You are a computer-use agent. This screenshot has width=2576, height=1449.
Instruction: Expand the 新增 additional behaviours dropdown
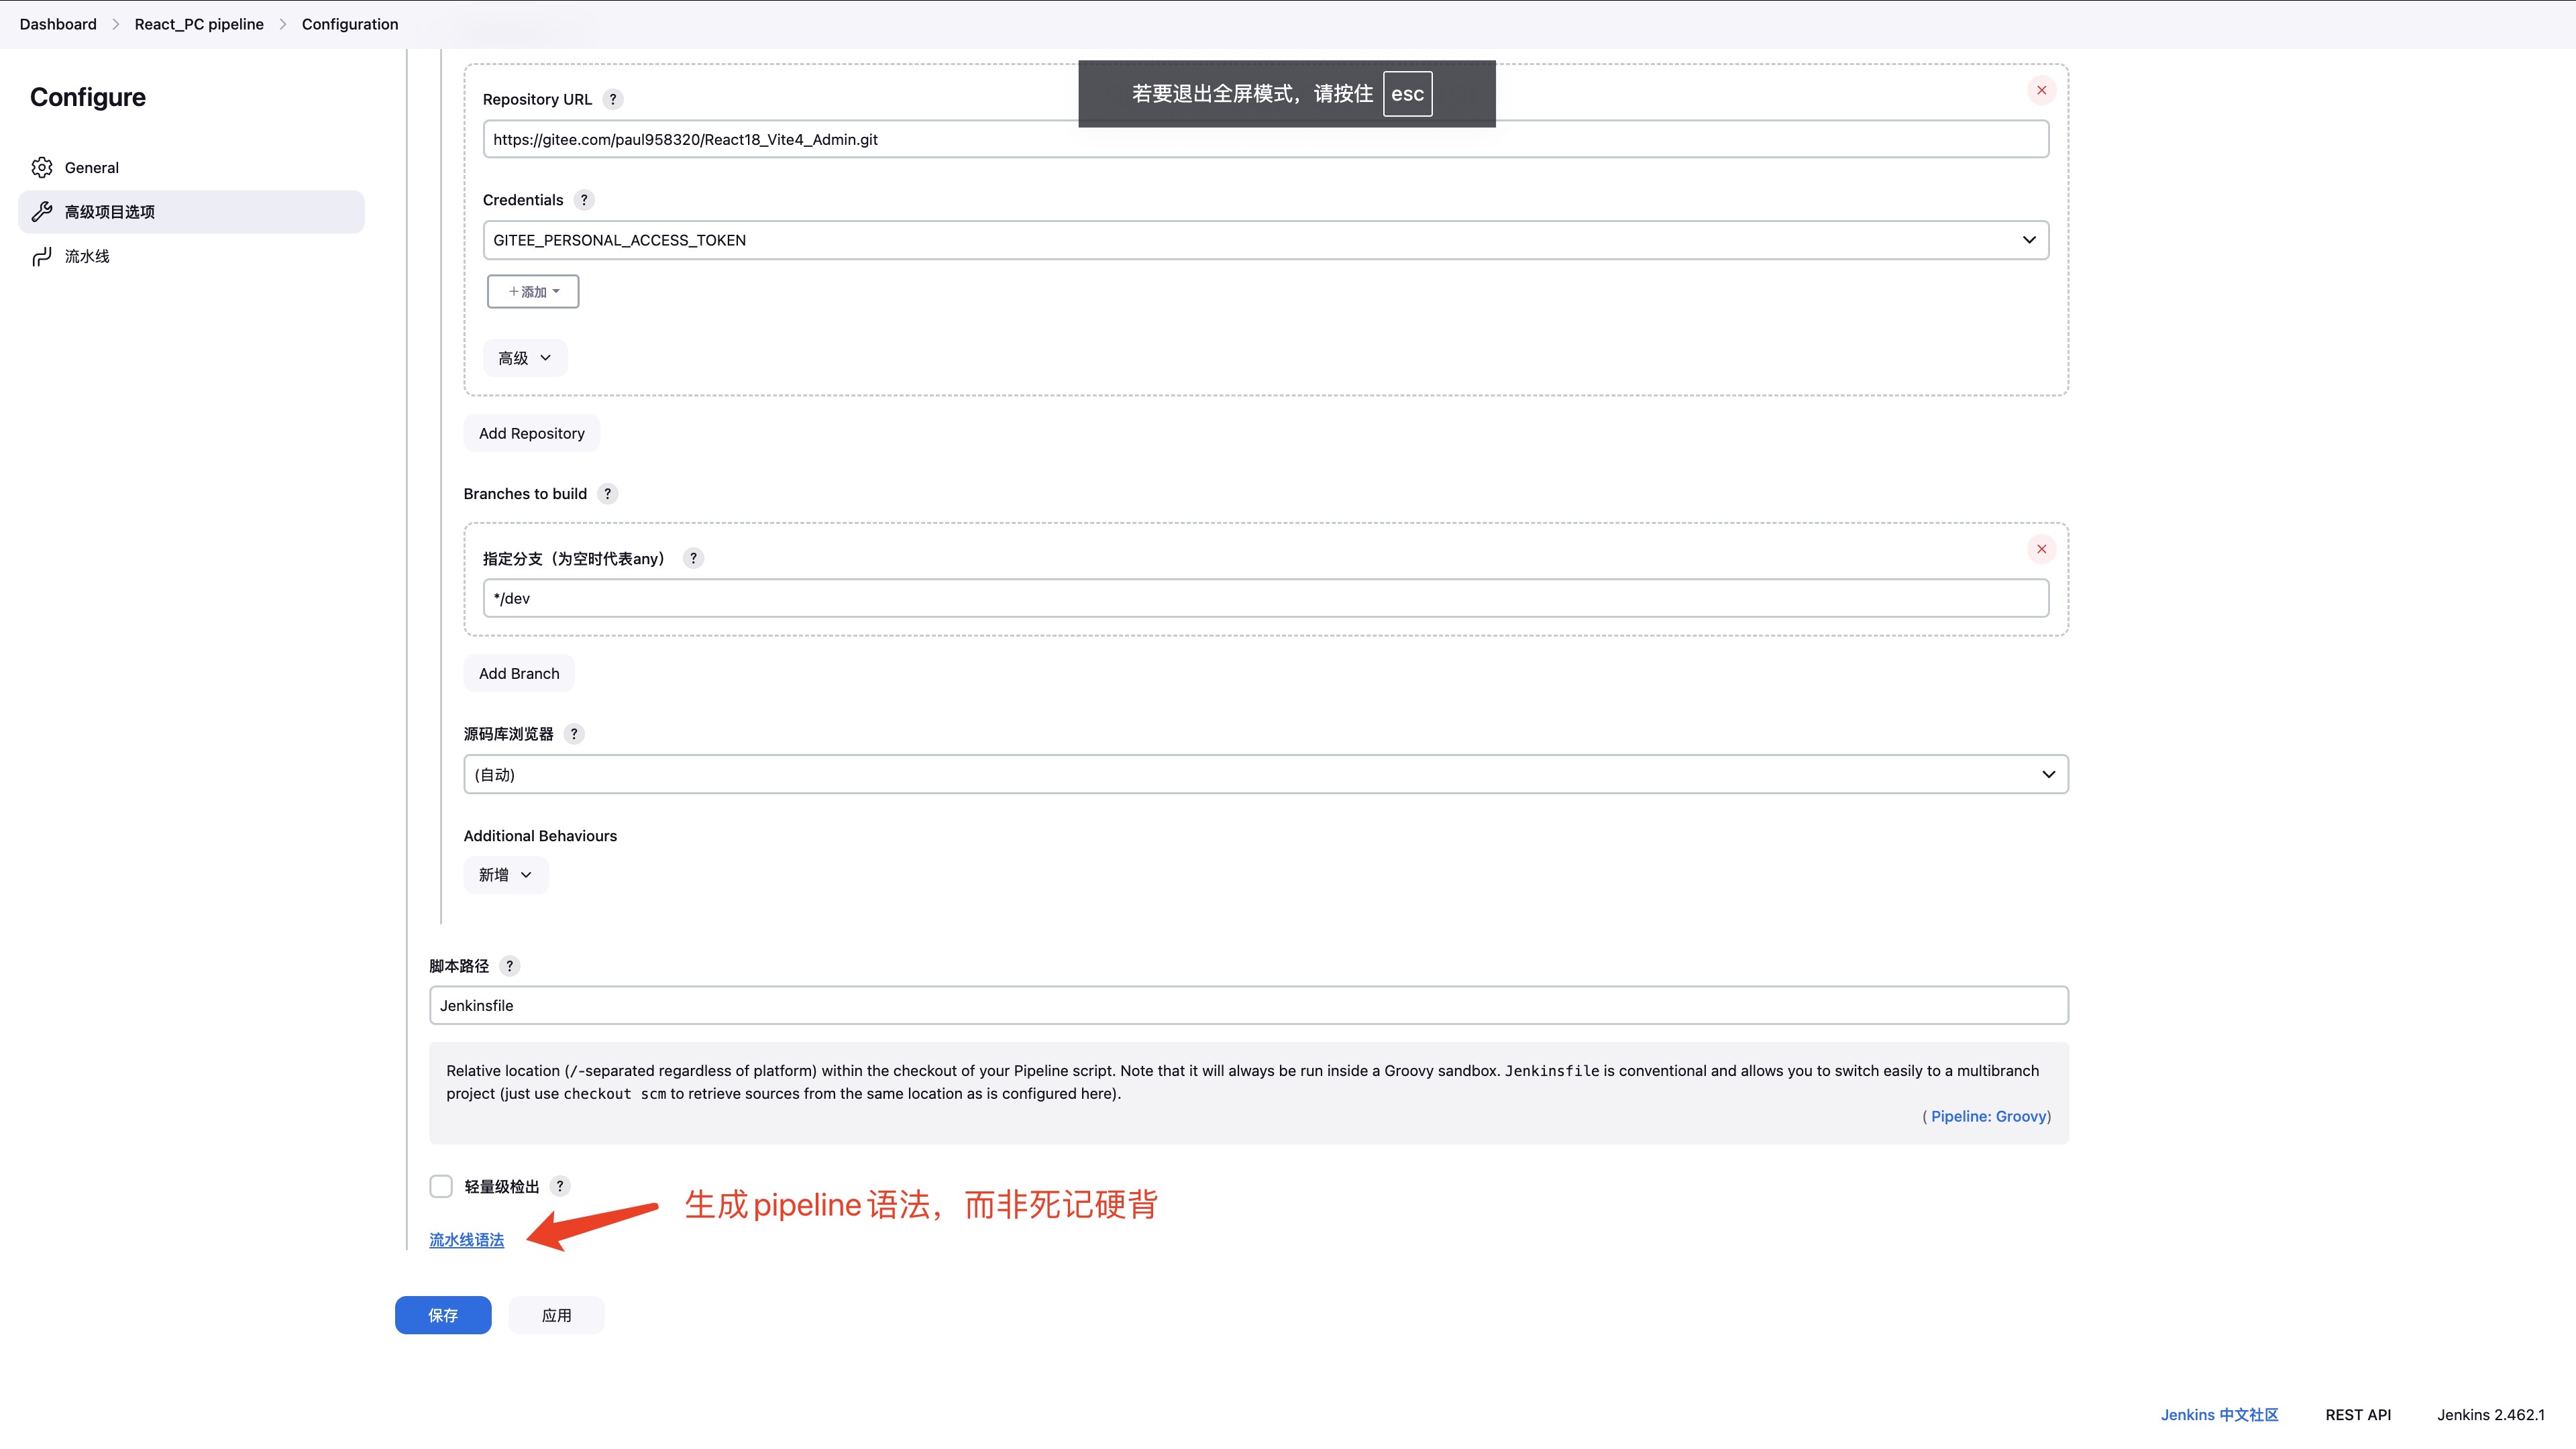[506, 874]
